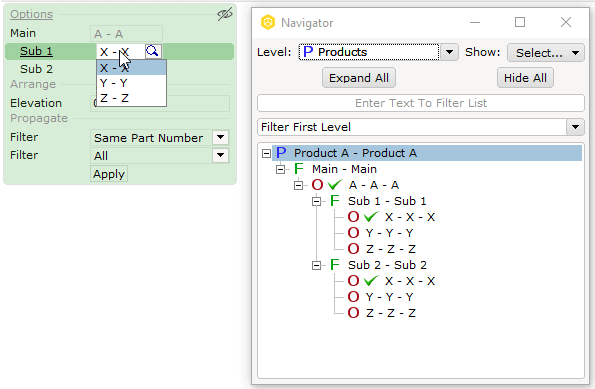Image resolution: width=595 pixels, height=389 pixels.
Task: Click the red O icon of Y - Y - Y under Sub 2
Action: 353,297
